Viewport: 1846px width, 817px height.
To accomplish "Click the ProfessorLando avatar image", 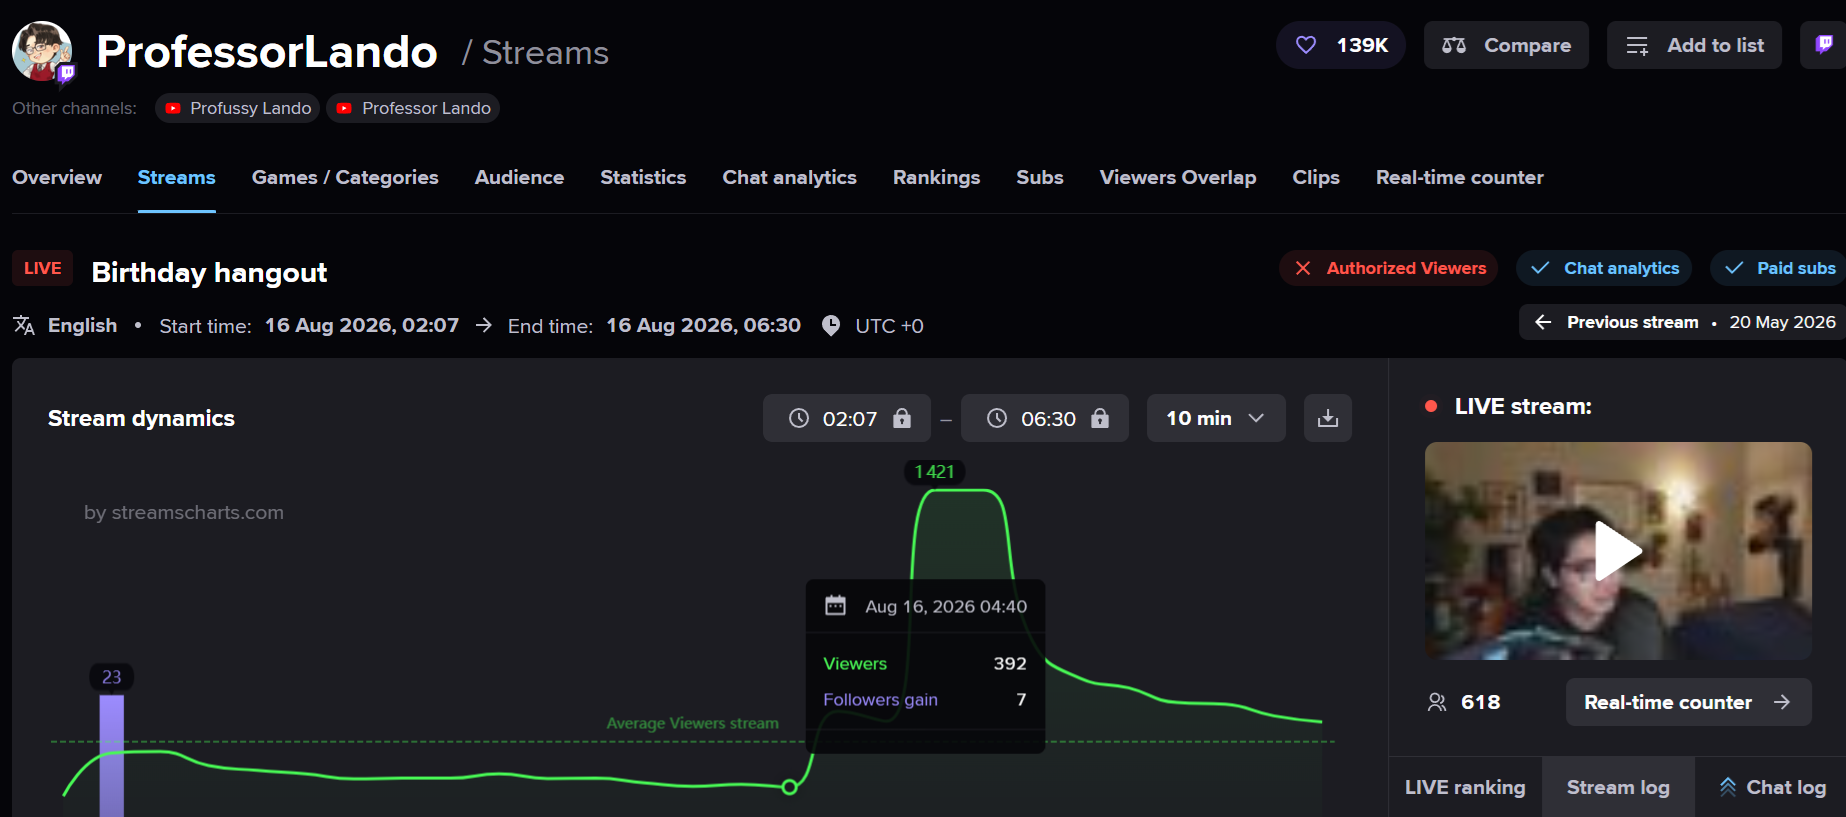I will pyautogui.click(x=42, y=51).
